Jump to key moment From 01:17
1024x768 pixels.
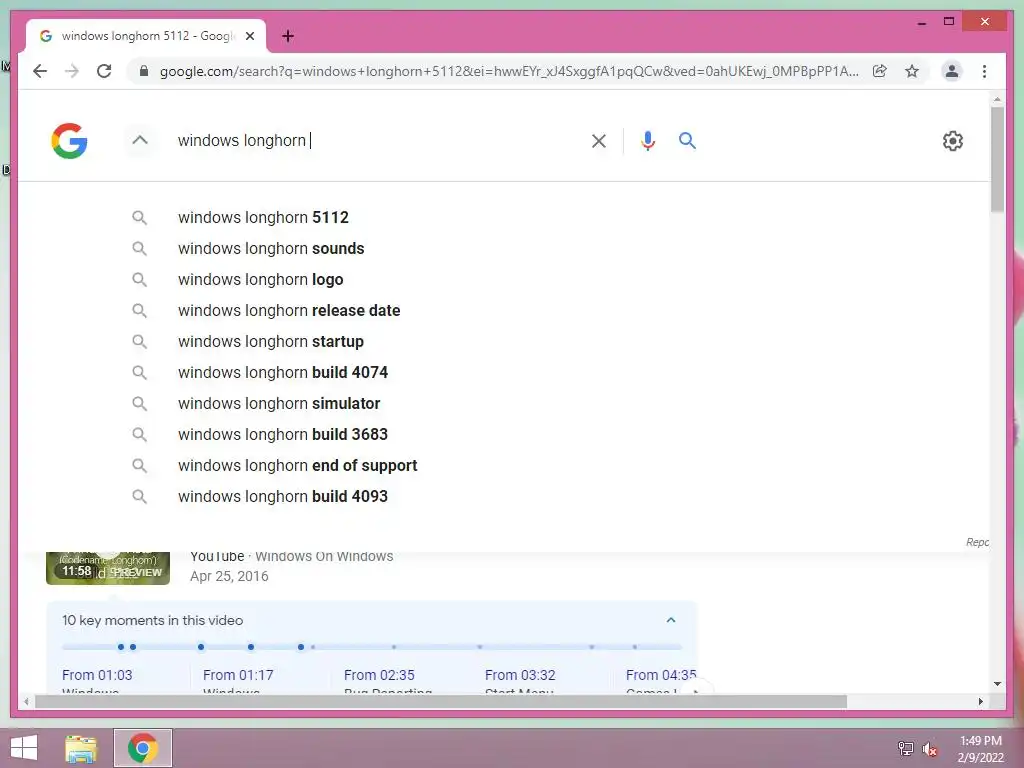click(238, 675)
